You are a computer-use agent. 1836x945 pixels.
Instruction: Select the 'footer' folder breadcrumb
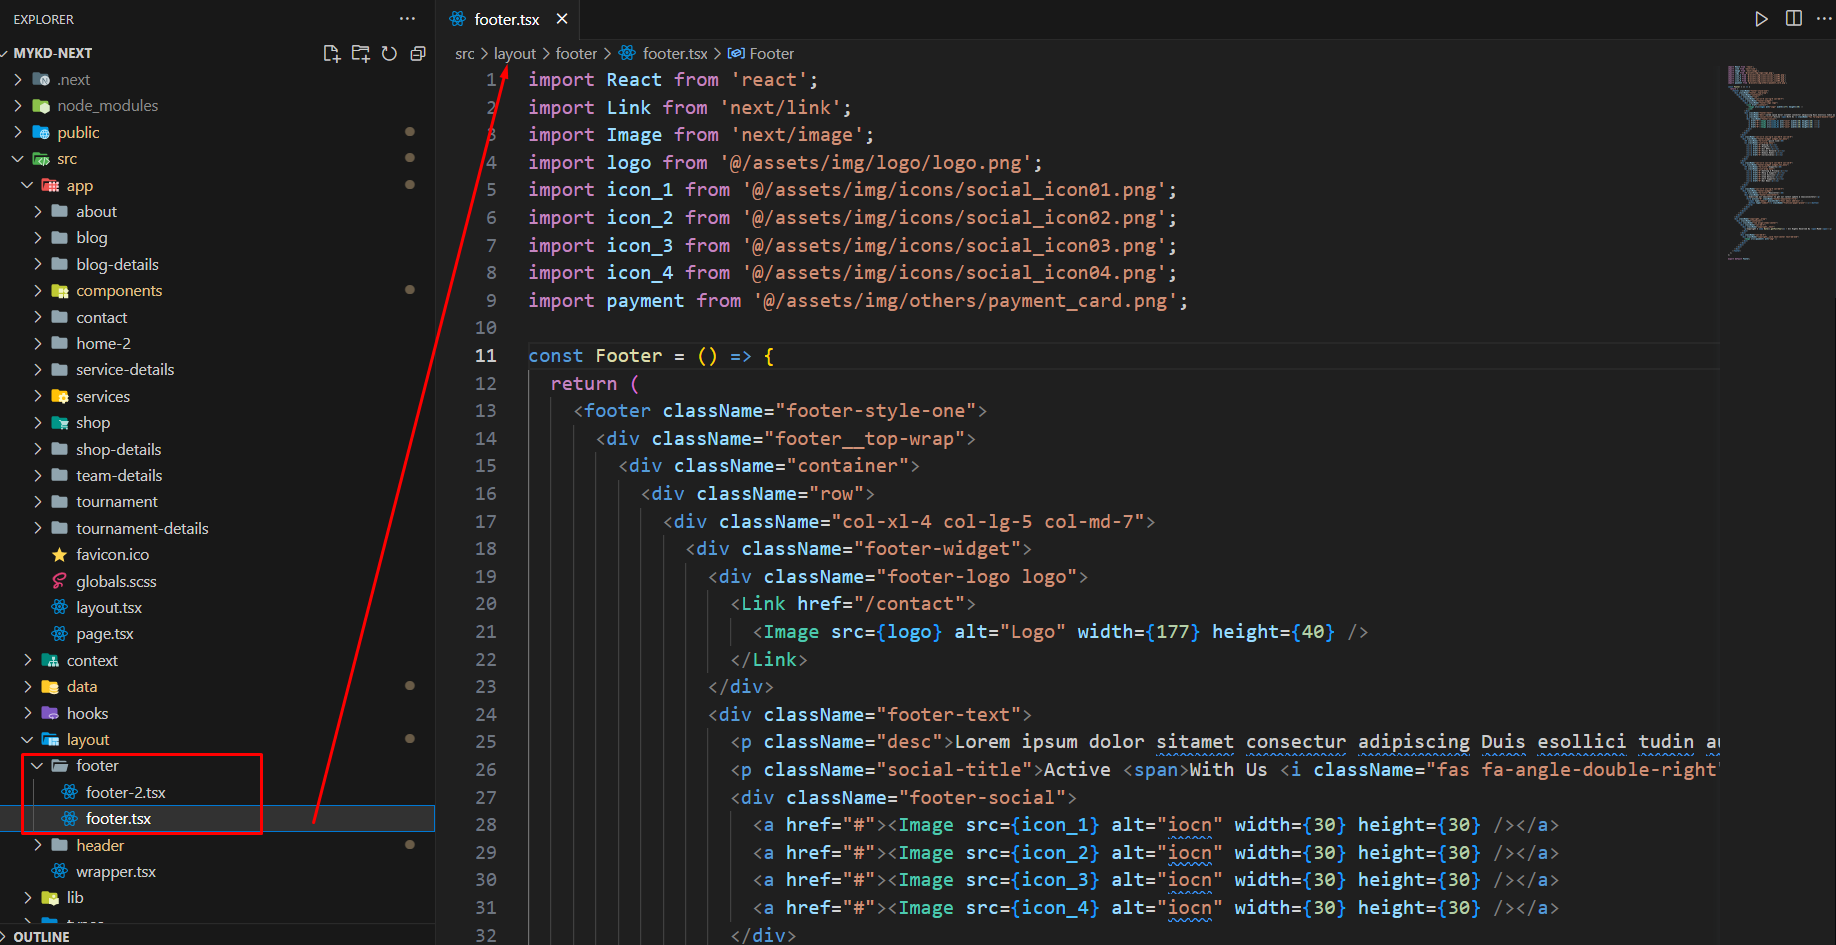(576, 54)
